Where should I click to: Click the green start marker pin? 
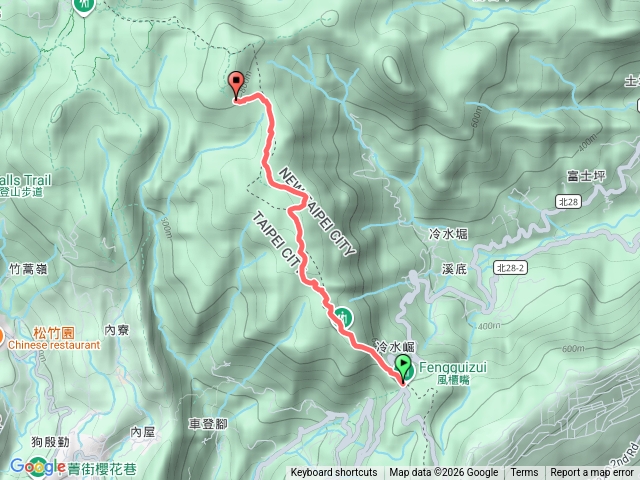(403, 369)
